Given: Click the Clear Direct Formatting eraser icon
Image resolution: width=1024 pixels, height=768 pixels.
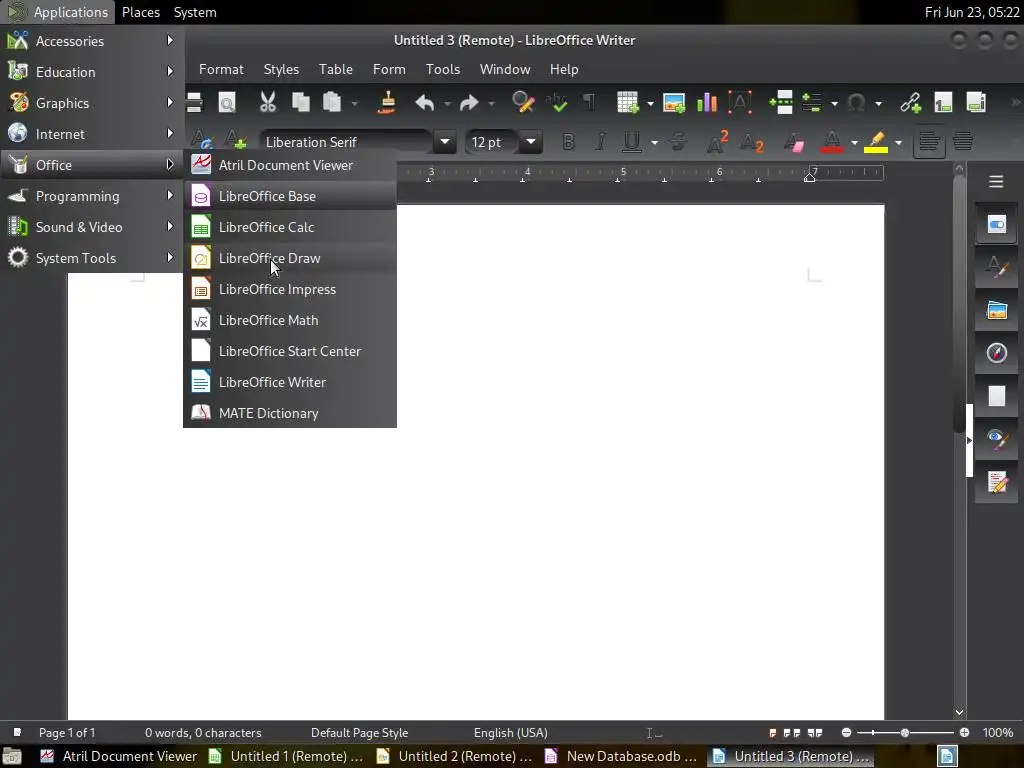Looking at the screenshot, I should pos(793,142).
